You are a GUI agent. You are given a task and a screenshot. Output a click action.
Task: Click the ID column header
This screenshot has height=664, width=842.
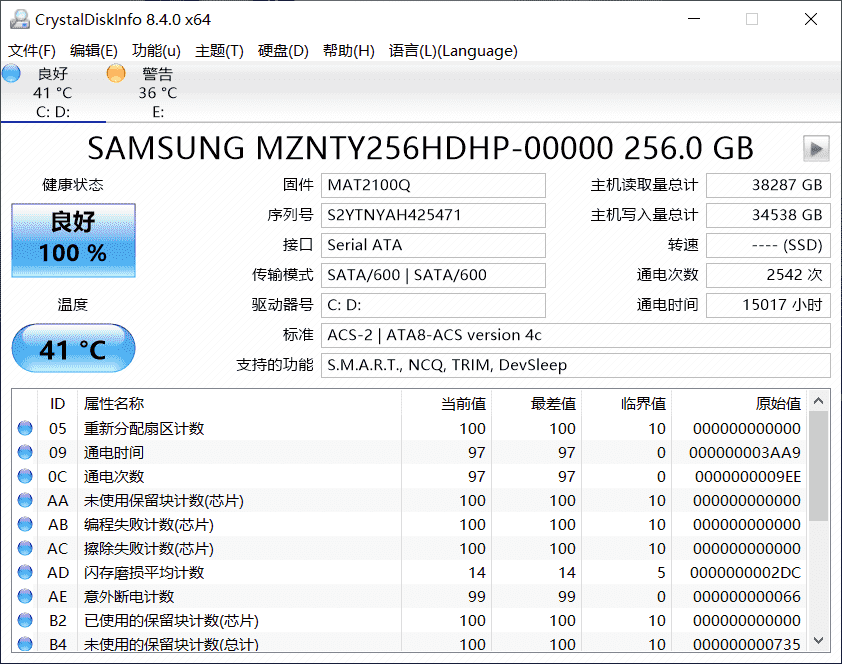click(57, 404)
